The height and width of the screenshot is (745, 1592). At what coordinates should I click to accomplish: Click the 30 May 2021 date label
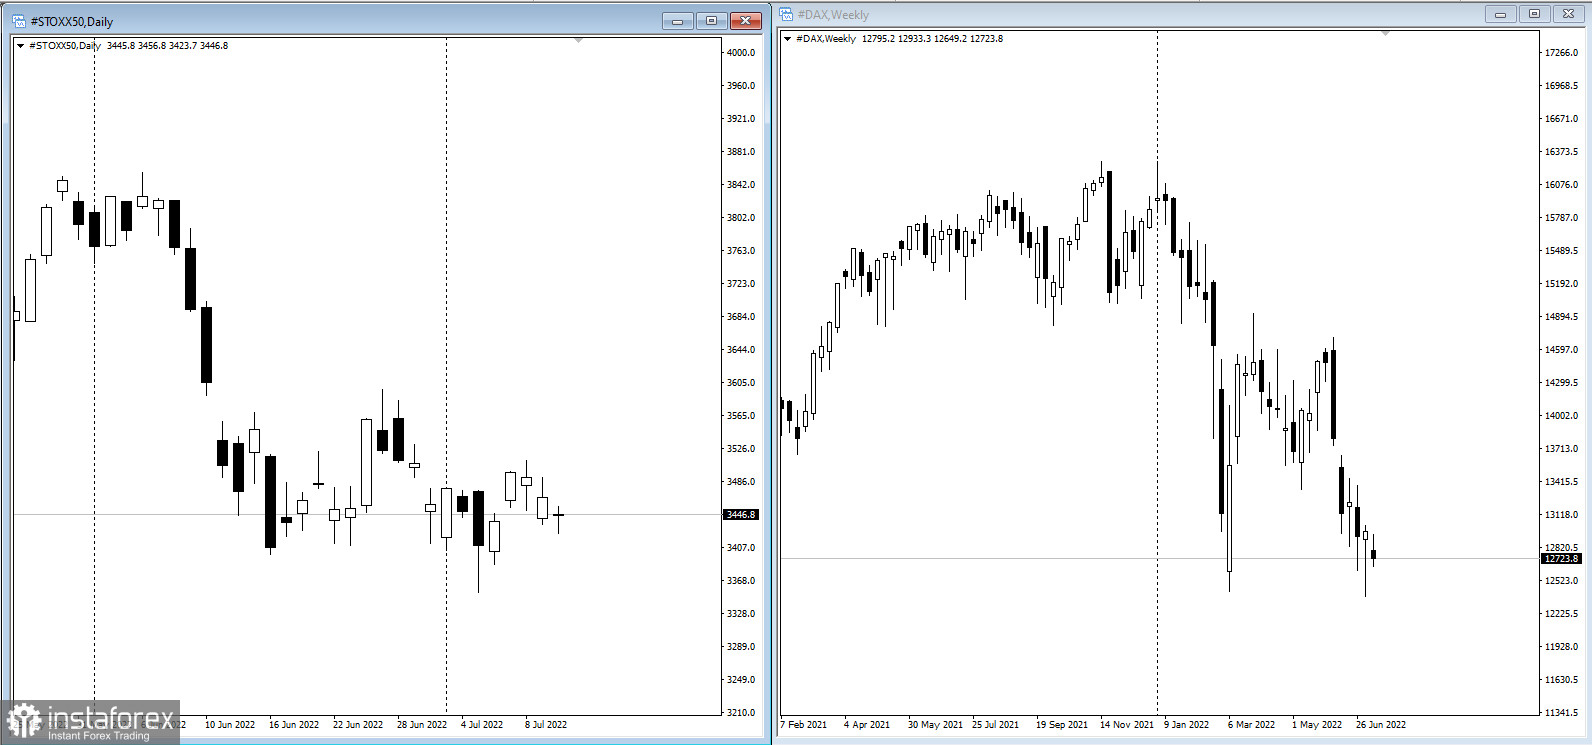(x=935, y=725)
